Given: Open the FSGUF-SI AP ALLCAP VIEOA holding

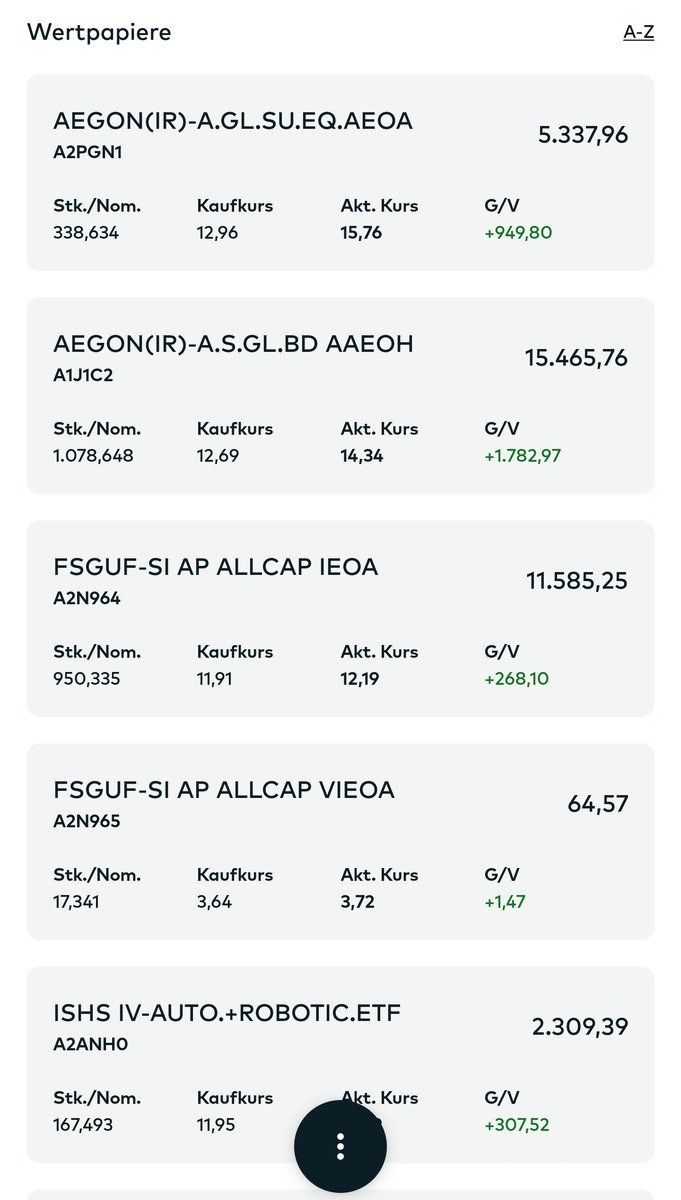Looking at the screenshot, I should click(x=223, y=790).
